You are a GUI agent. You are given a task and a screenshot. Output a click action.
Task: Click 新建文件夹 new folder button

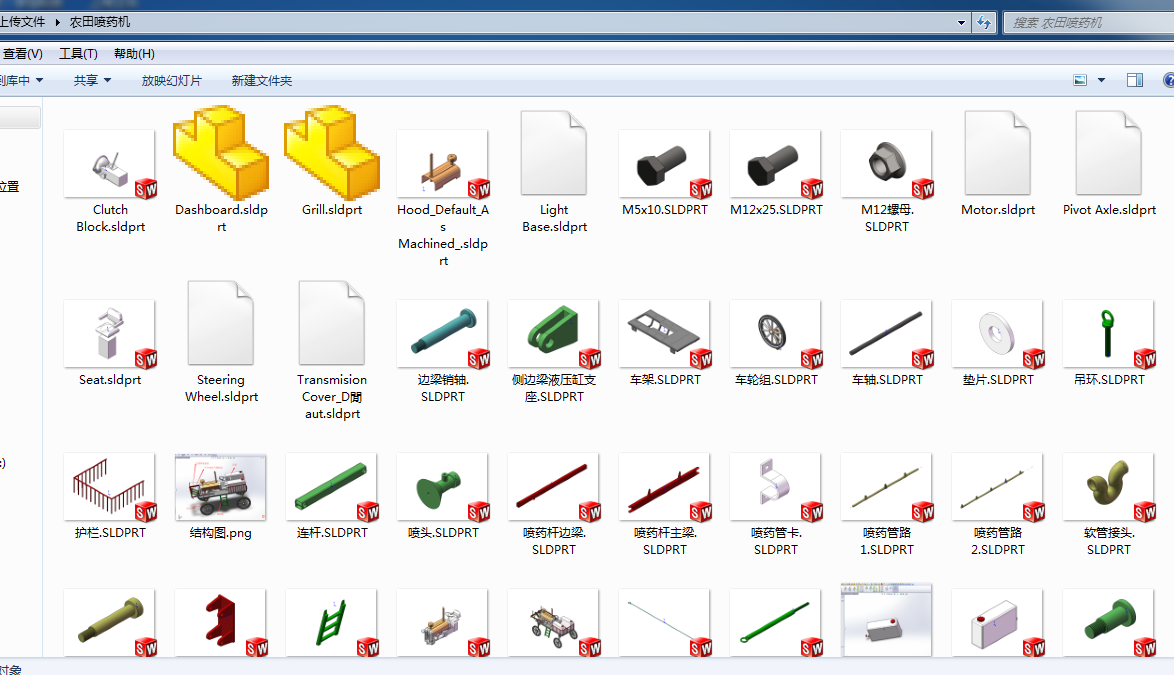coord(261,80)
